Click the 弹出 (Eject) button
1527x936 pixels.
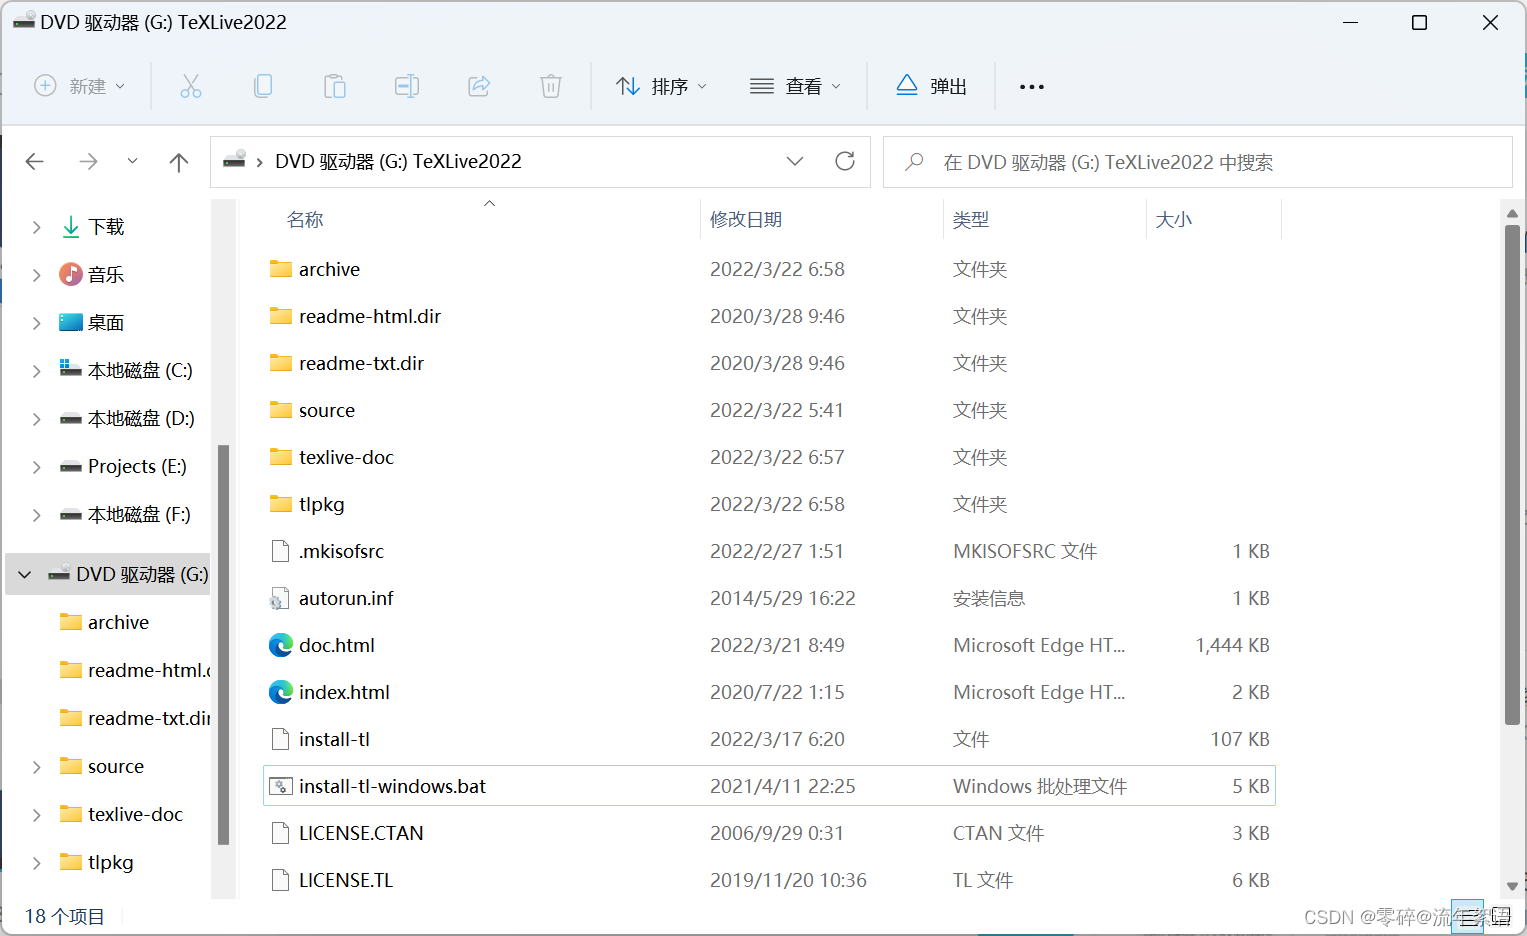(931, 86)
